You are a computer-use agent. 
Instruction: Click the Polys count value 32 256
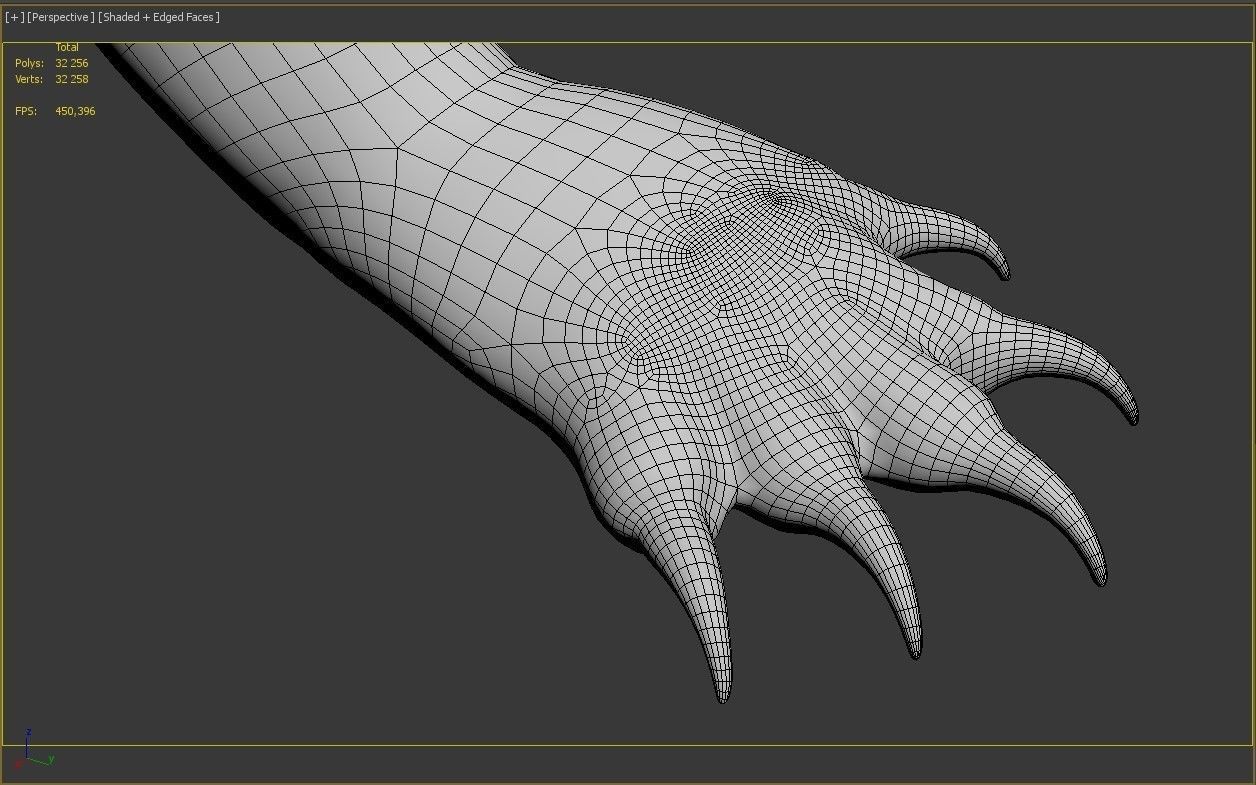pos(72,63)
